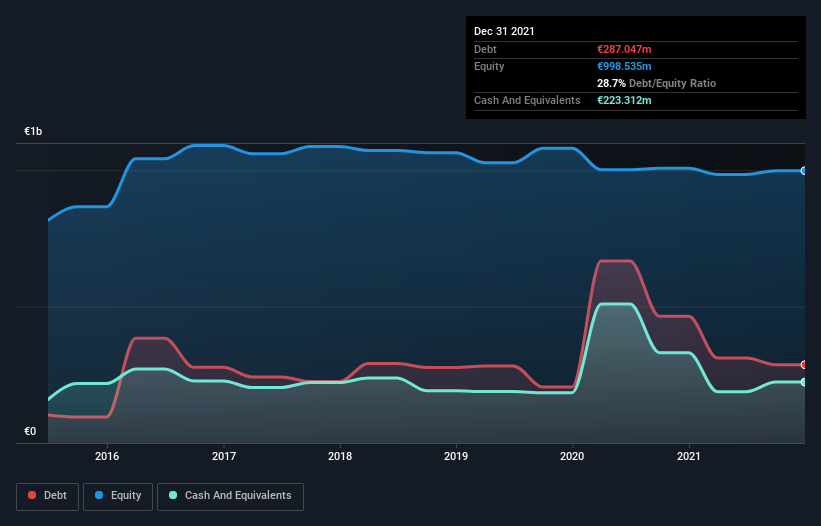Click the Dec 31 2021 tooltip date

[504, 31]
